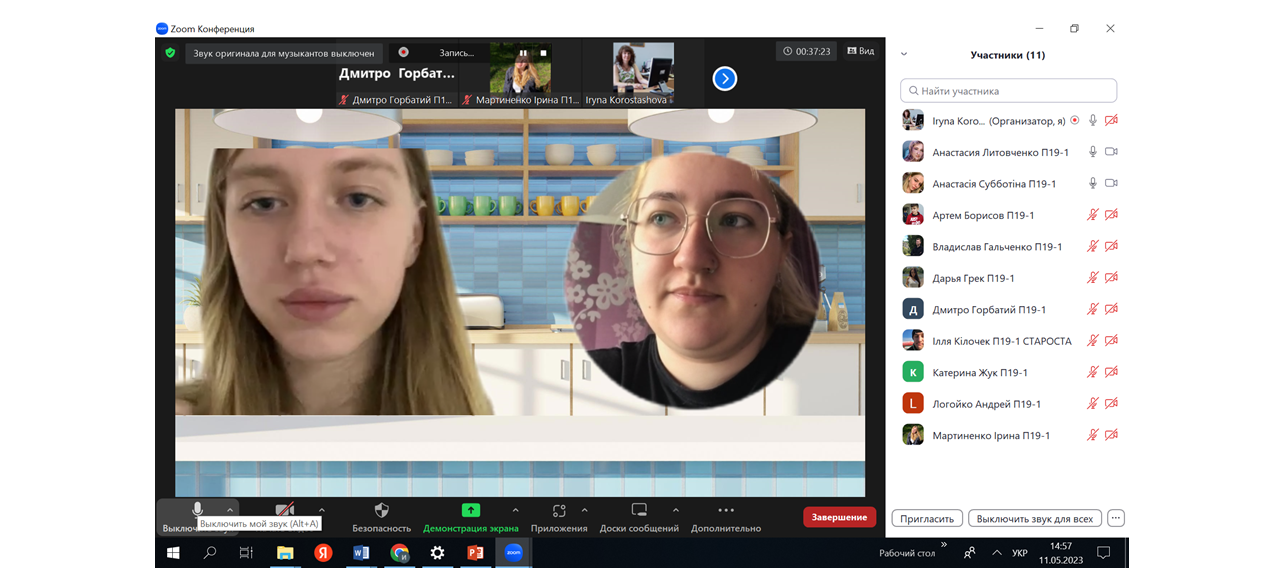Pause the recording
The width and height of the screenshot is (1284, 588).
click(x=523, y=52)
